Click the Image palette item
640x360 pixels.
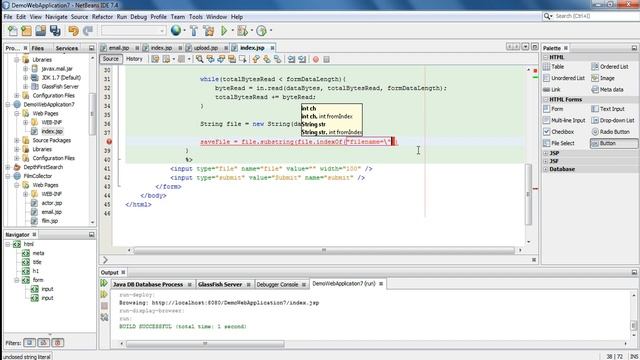[603, 78]
